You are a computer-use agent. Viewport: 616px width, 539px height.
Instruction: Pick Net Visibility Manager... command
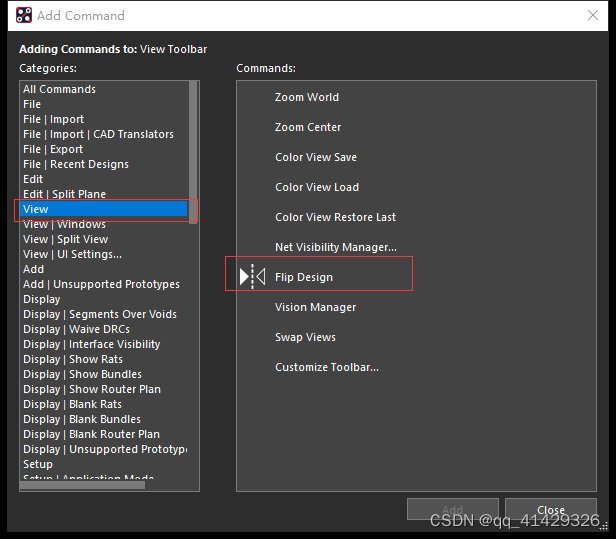click(336, 247)
